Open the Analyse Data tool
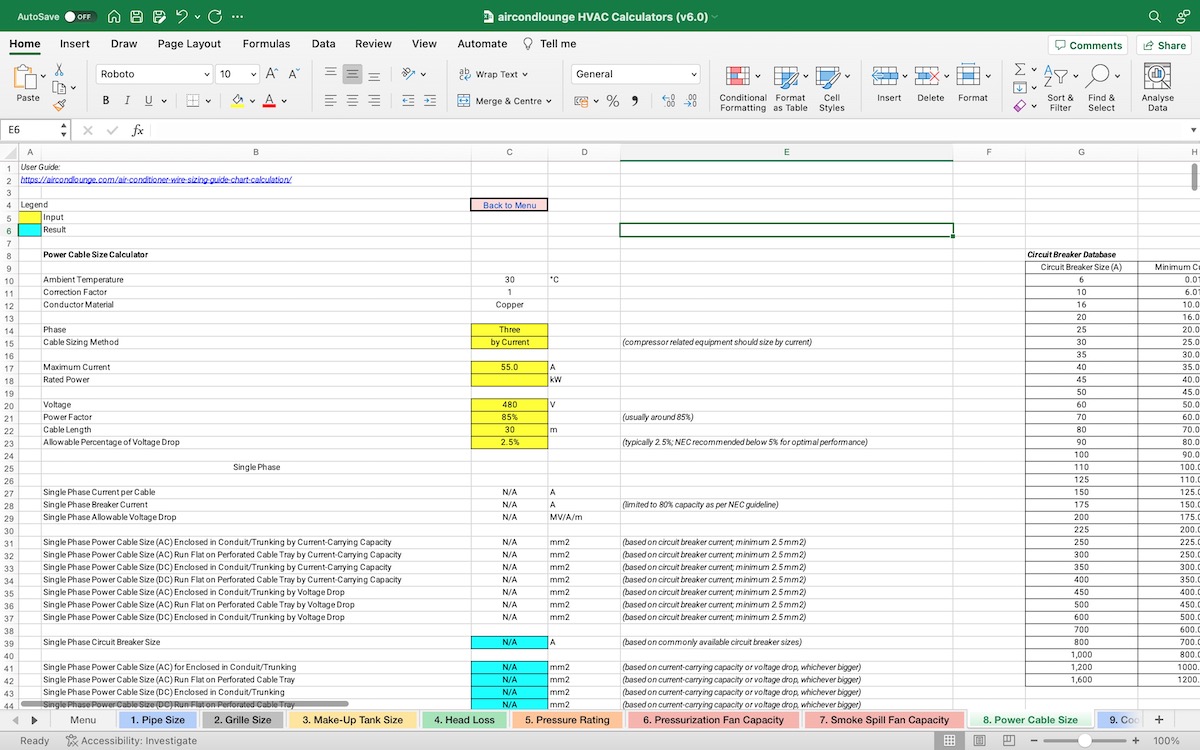This screenshot has width=1200, height=750. [x=1157, y=76]
